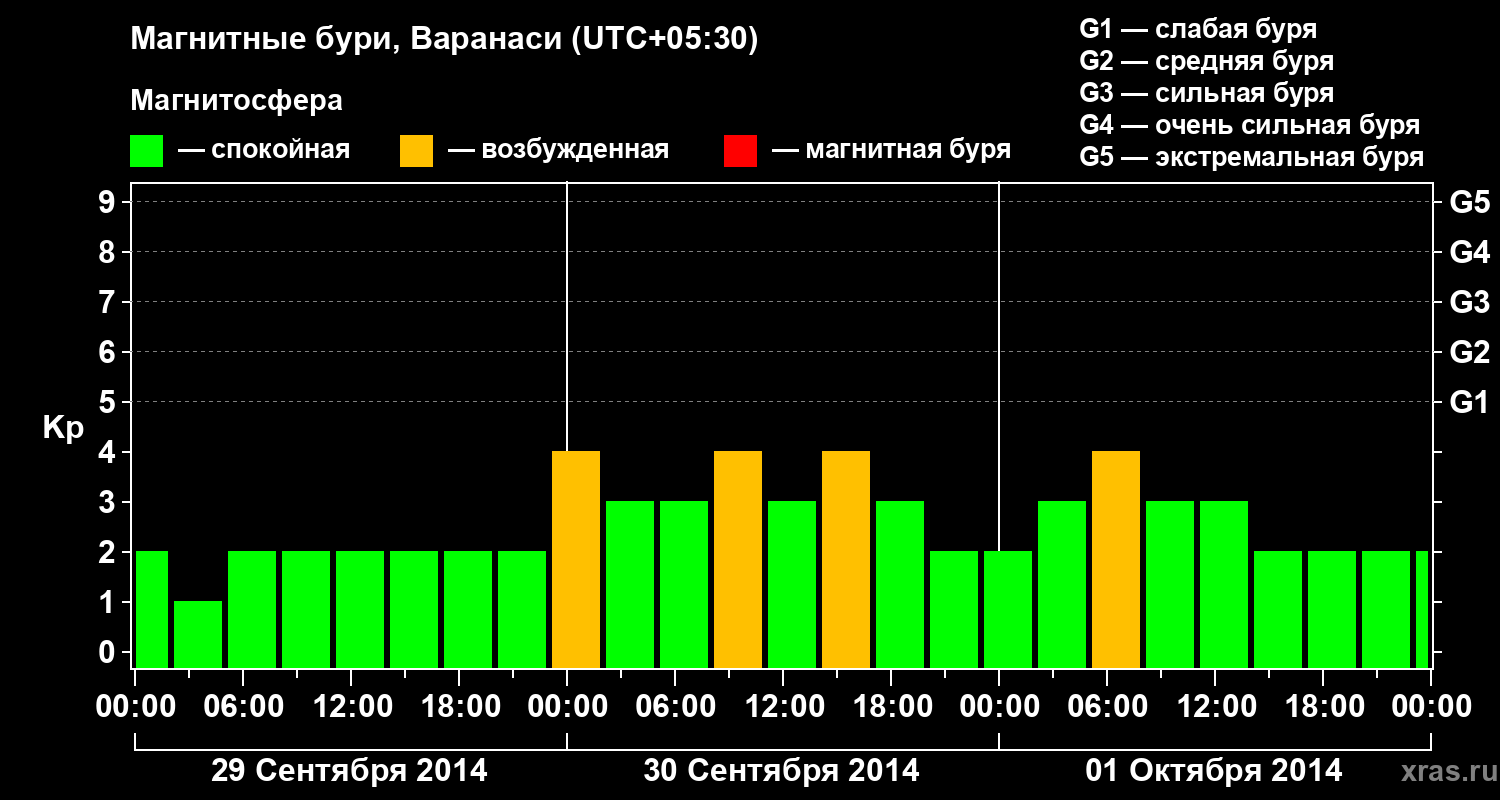1500x800 pixels.
Task: Click the 'G2 — средняя буря' legend line
Action: coord(1206,61)
